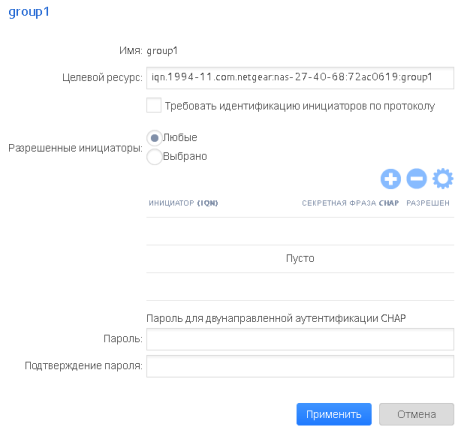Click 'Пароль для двунаправленной аутентификации CHAP' heading
The width and height of the screenshot is (464, 433).
(276, 318)
